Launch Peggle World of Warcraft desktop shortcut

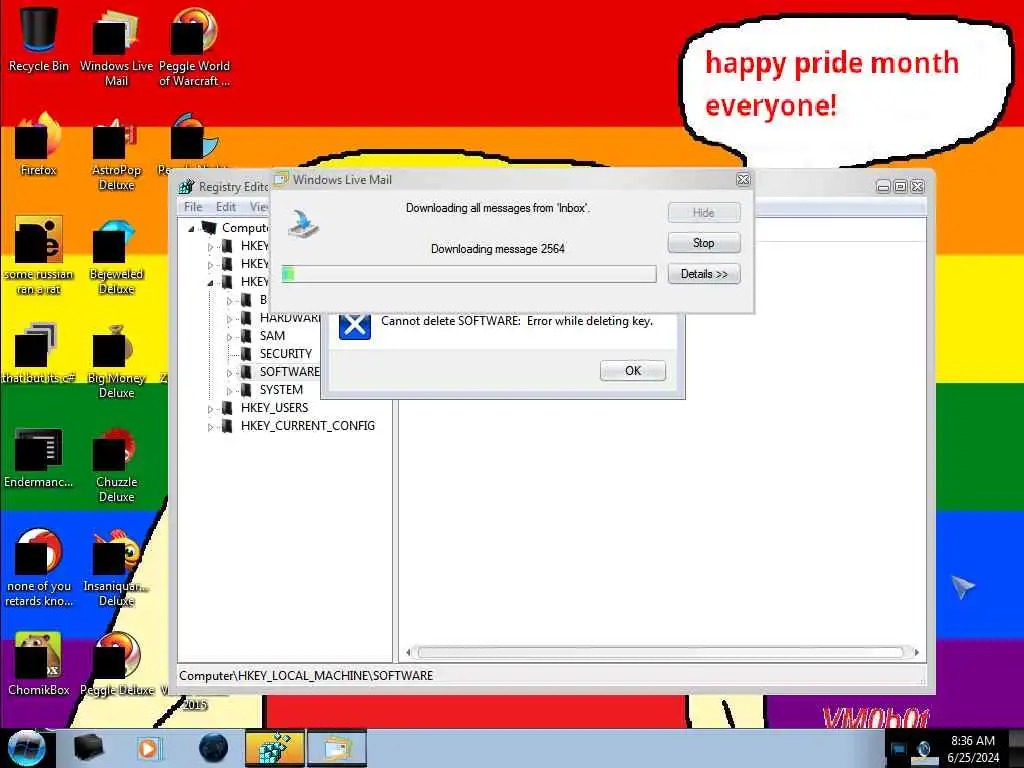[x=194, y=46]
